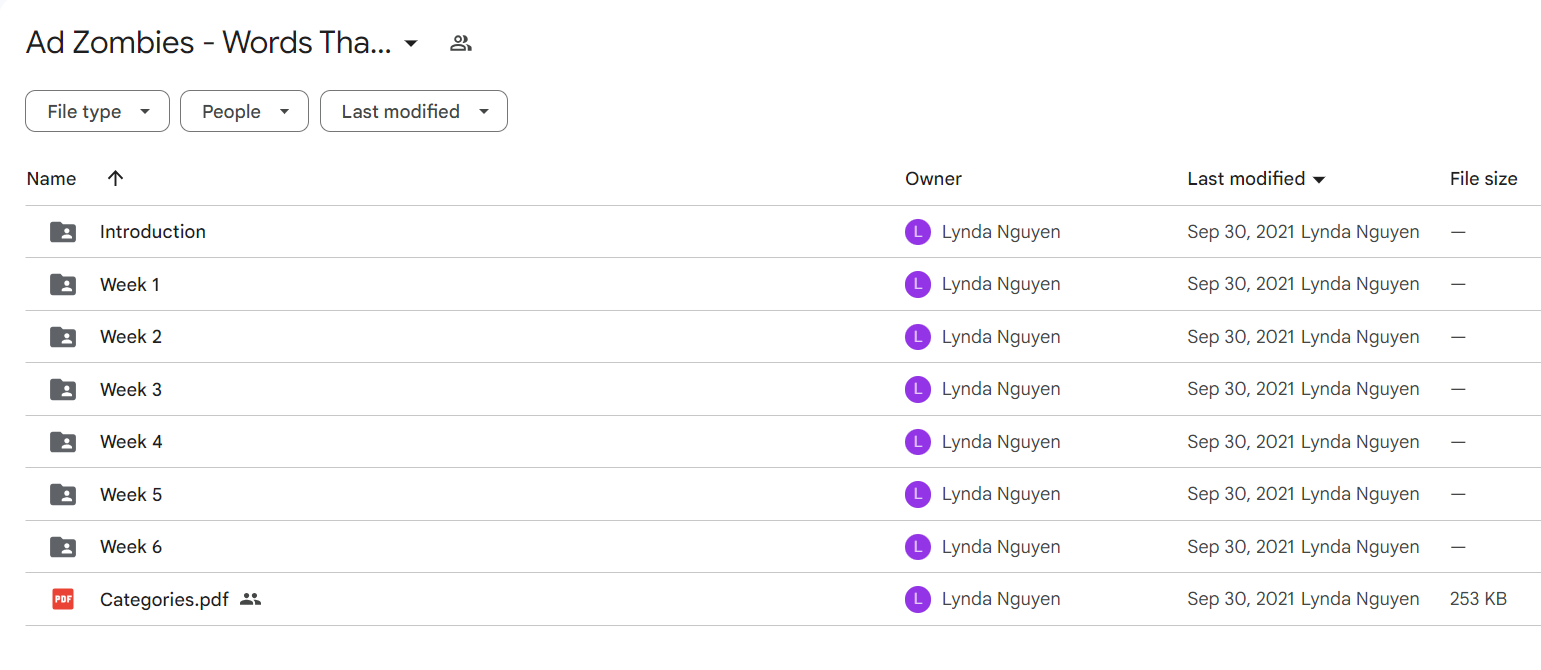Viewport: 1541px width, 670px height.
Task: Click the Introduction shared folder icon
Action: click(63, 232)
